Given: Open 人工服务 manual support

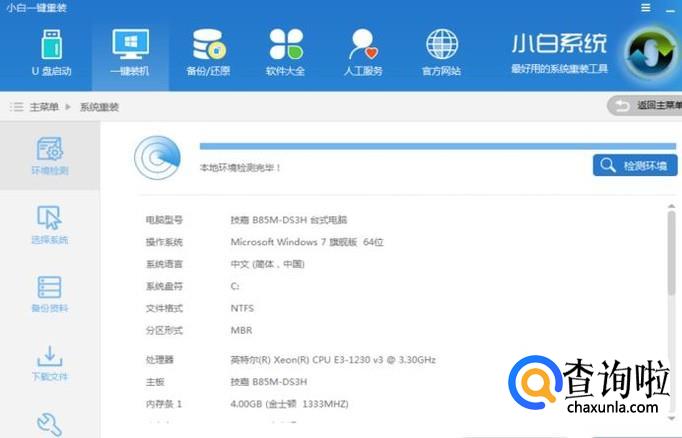Looking at the screenshot, I should [363, 52].
